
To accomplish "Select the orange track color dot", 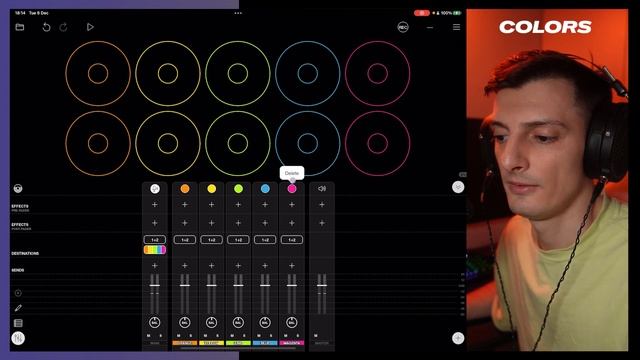I will pos(185,189).
